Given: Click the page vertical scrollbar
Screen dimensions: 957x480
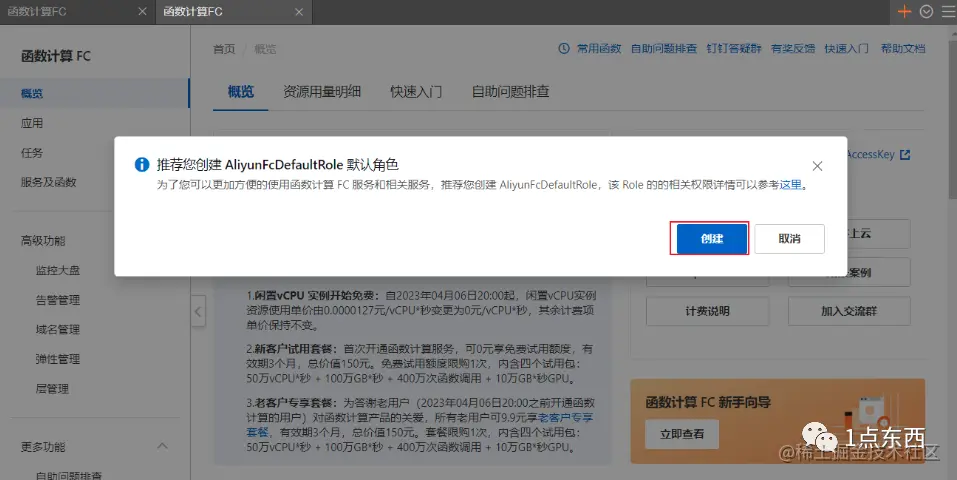Looking at the screenshot, I should click(x=953, y=122).
